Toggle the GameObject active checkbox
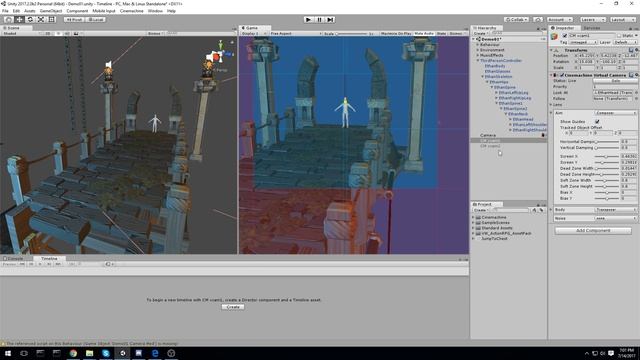 (565, 36)
